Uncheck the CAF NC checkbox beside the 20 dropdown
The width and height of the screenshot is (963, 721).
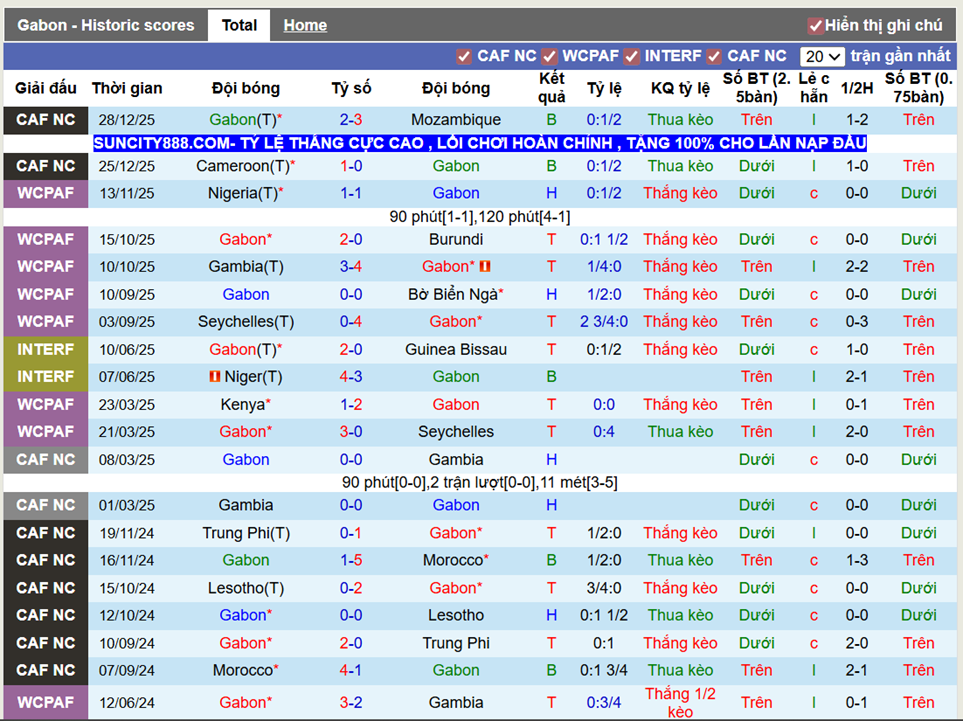(x=714, y=57)
